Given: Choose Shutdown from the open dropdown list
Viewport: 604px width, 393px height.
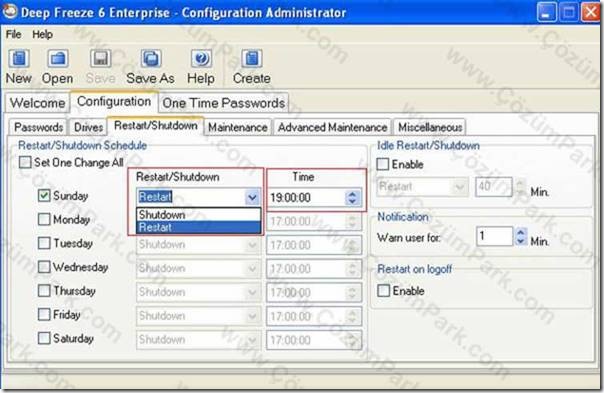Looking at the screenshot, I should pyautogui.click(x=199, y=215).
